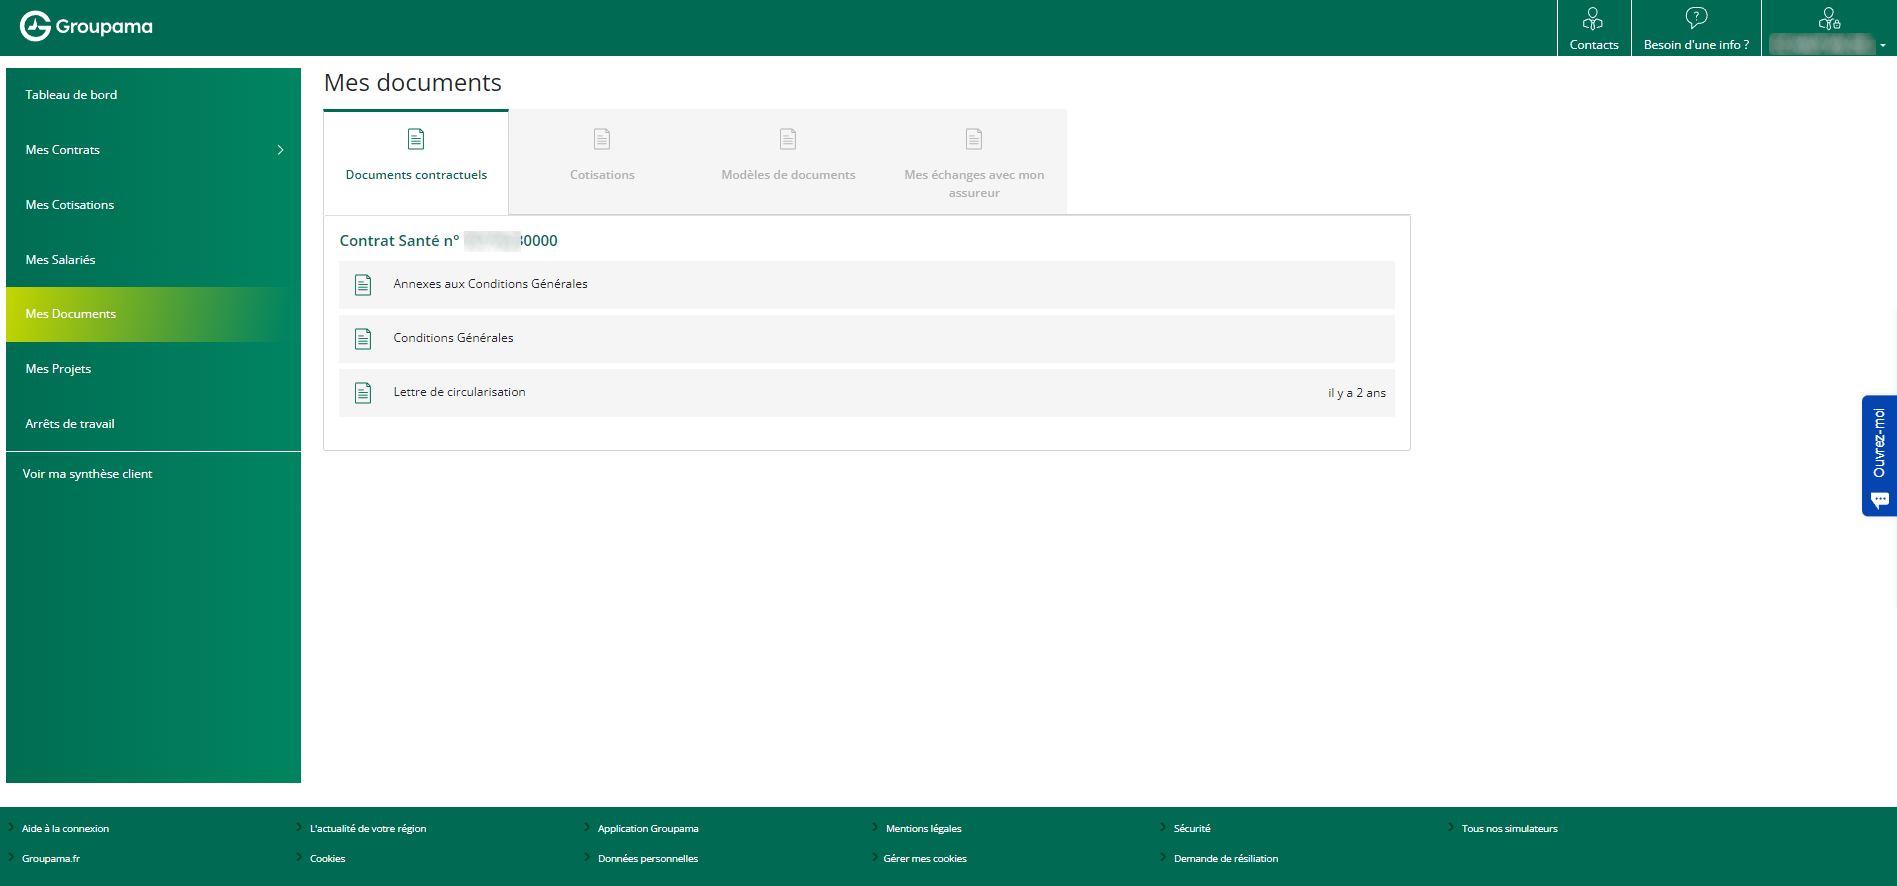This screenshot has height=886, width=1897.
Task: Click the Cotisations tab document icon
Action: click(x=602, y=139)
